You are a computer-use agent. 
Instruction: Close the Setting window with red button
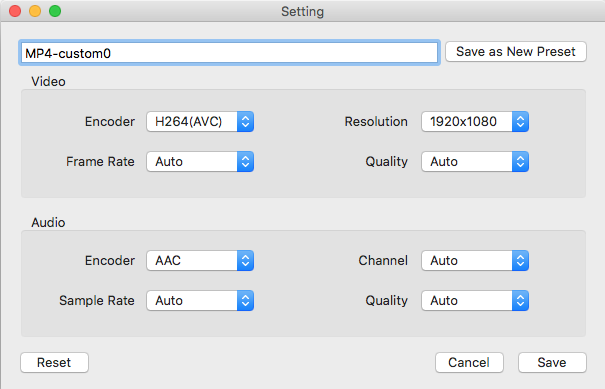pos(15,11)
